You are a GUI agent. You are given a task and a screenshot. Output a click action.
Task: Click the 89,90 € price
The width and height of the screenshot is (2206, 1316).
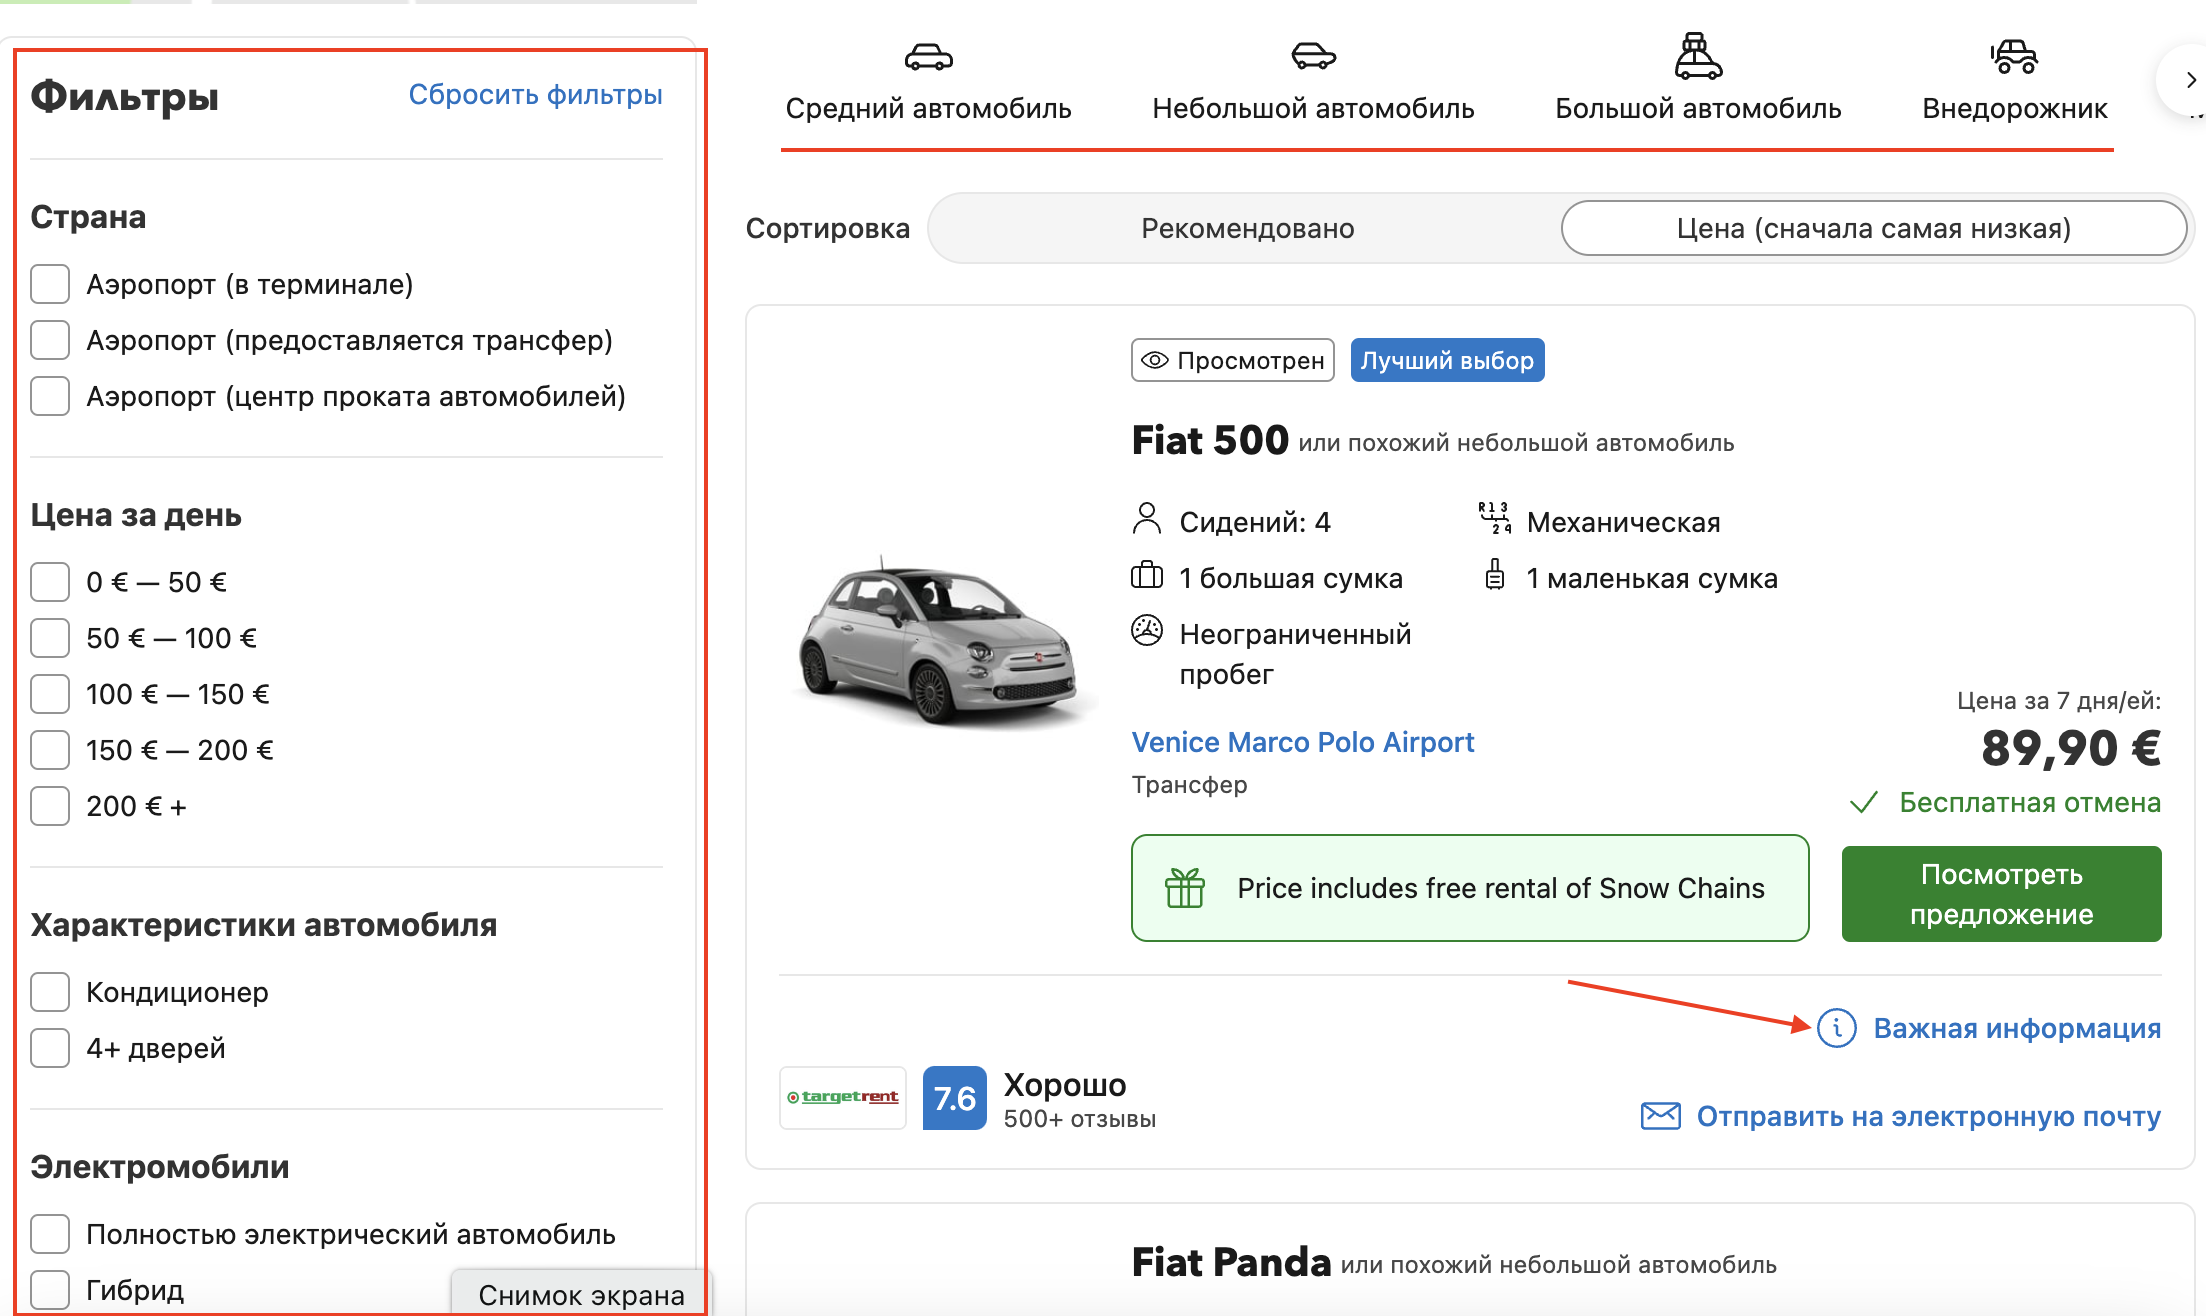pos(2071,748)
